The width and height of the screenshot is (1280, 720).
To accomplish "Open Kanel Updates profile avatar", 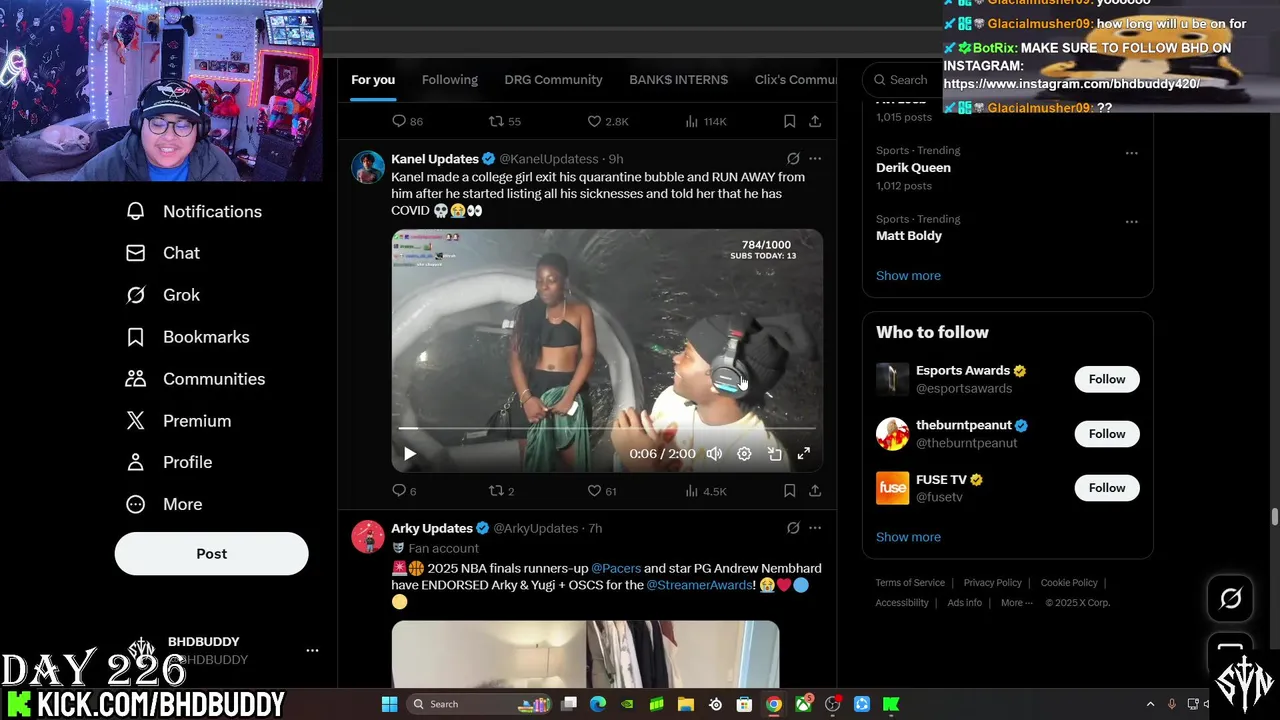I will (368, 168).
